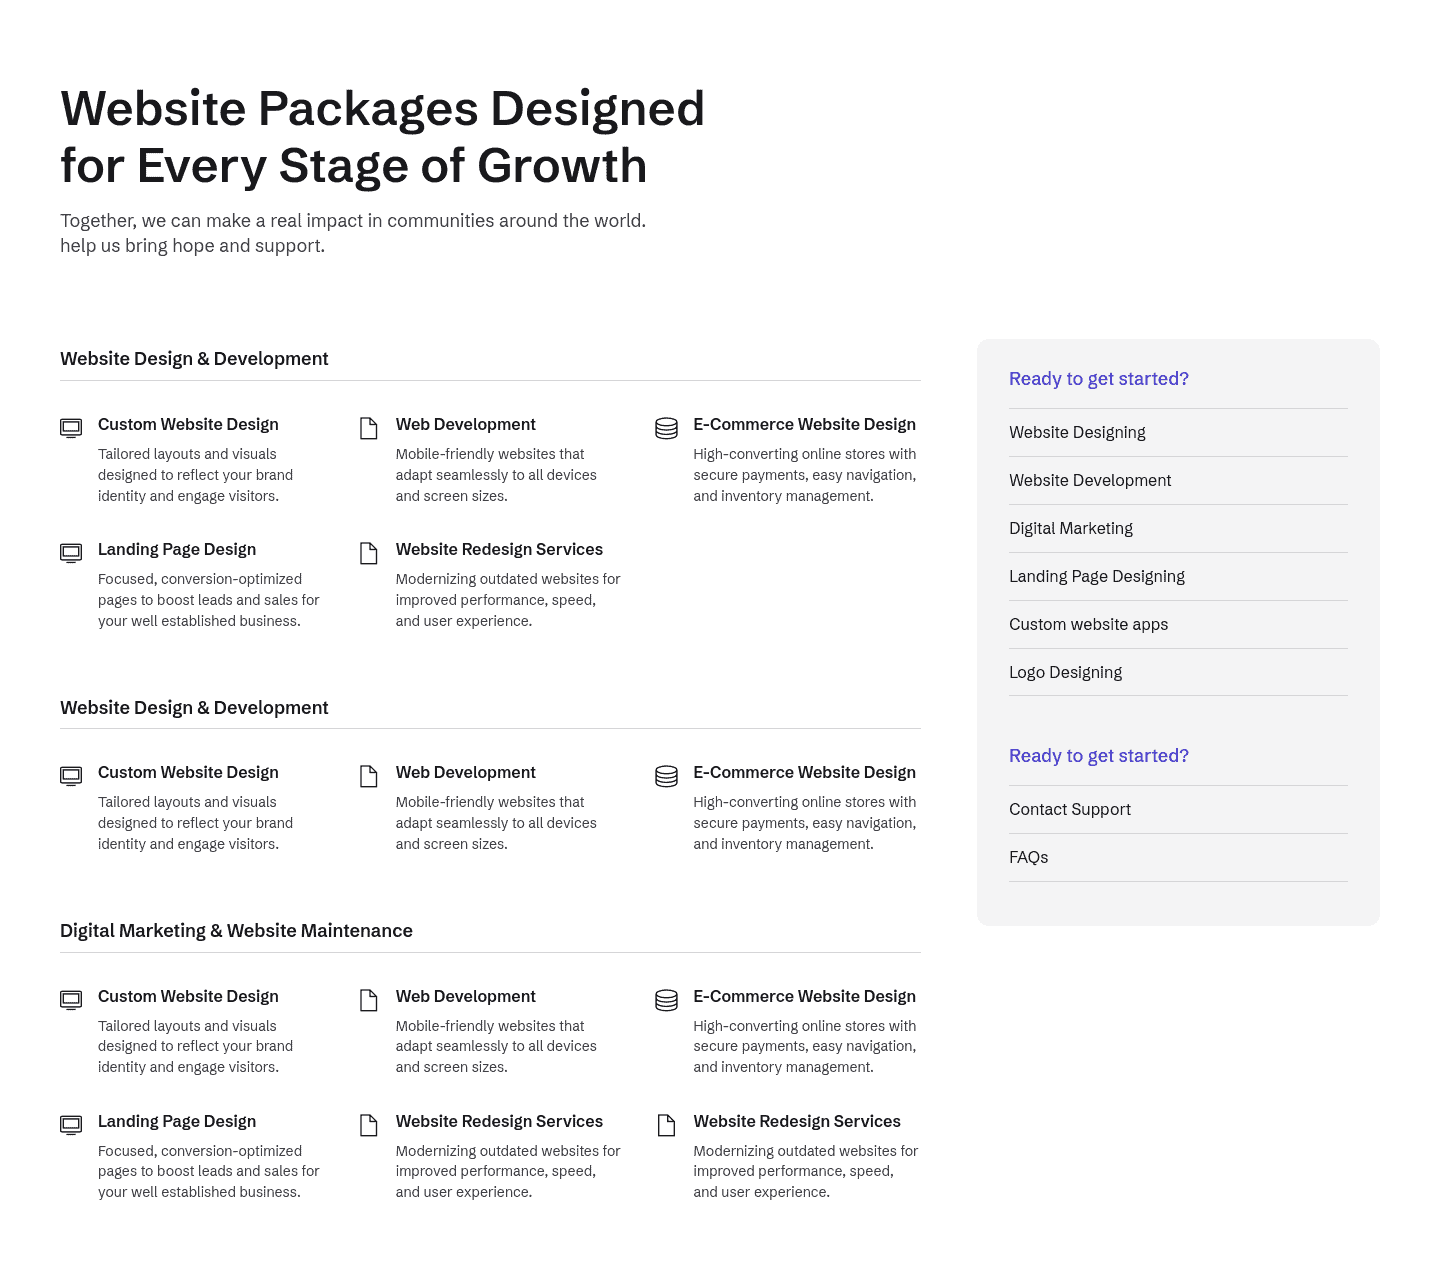Click E-Commerce database icon in the middle section

pos(666,776)
